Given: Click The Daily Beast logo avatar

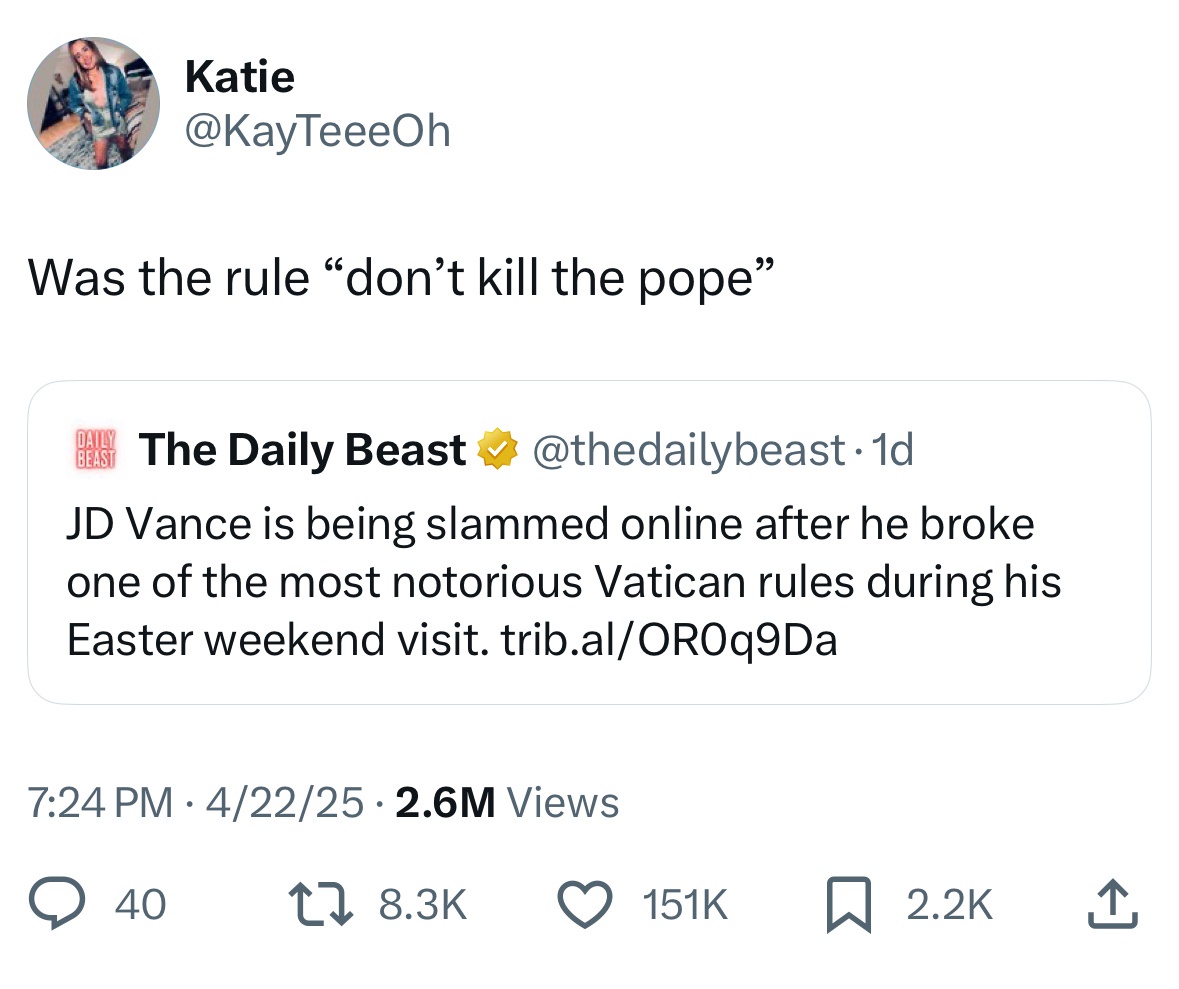Looking at the screenshot, I should pyautogui.click(x=97, y=449).
